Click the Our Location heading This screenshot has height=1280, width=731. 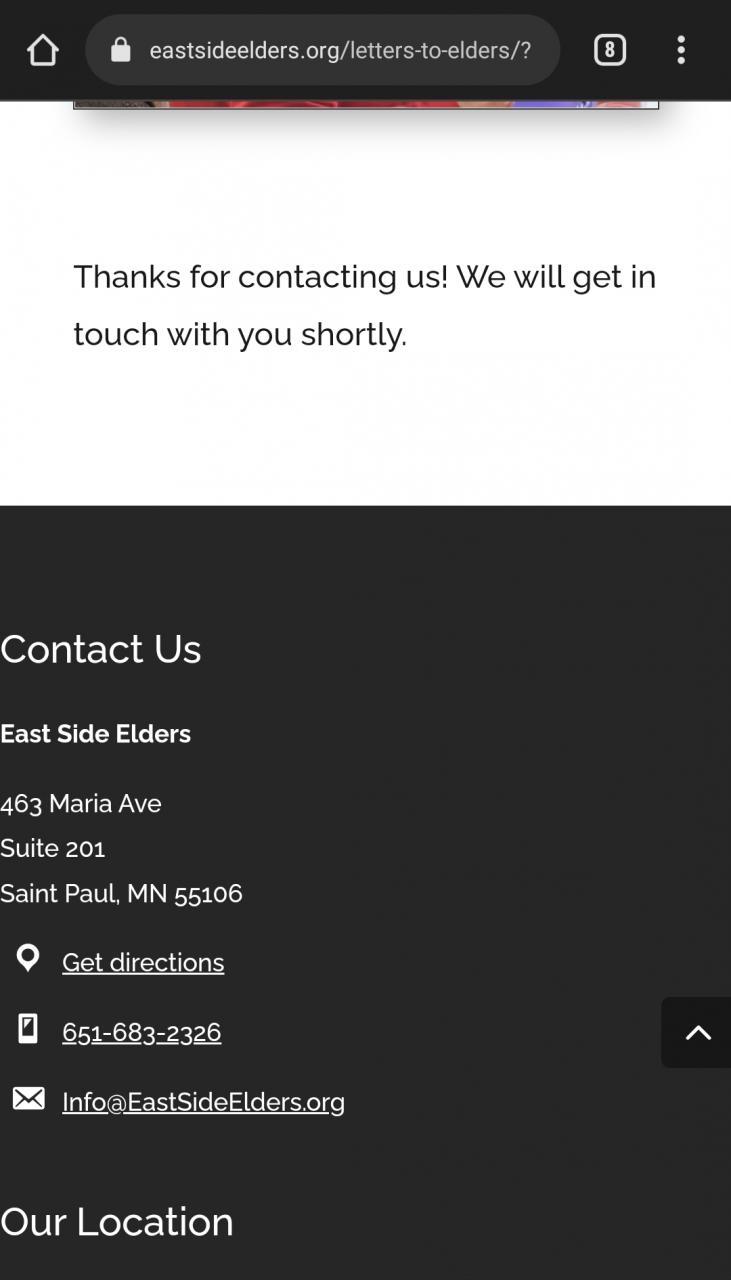point(117,1222)
